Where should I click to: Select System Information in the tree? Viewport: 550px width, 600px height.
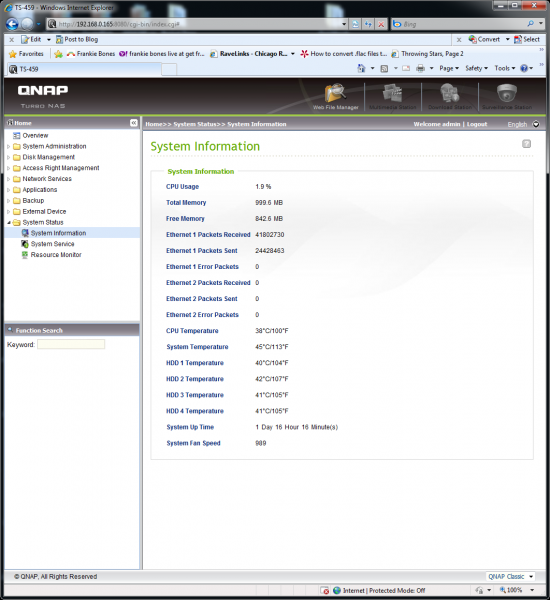[x=58, y=233]
